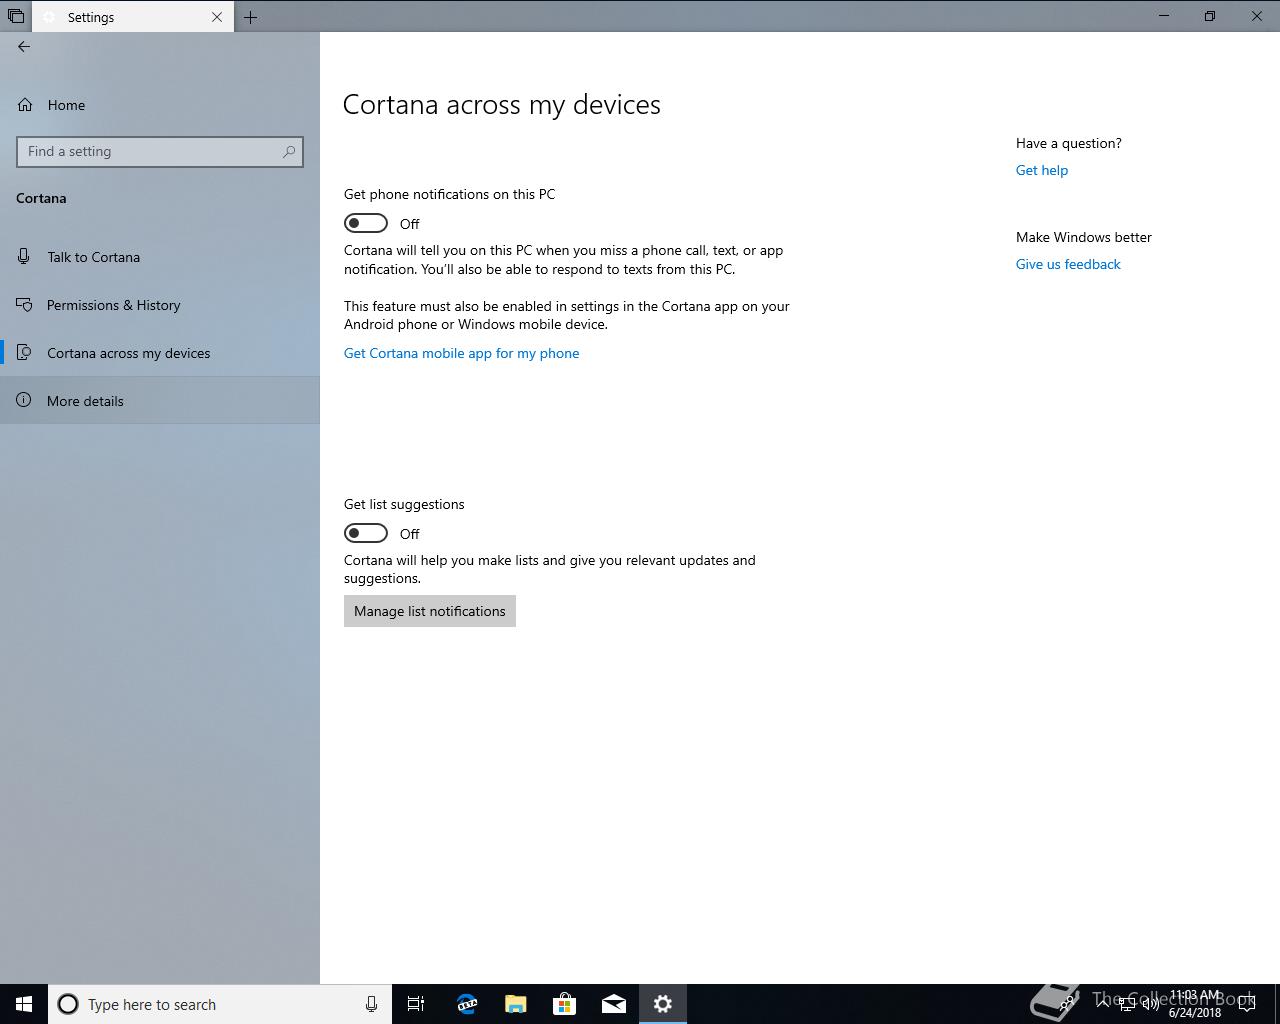Show hidden tray icons chevron

click(x=1103, y=1003)
